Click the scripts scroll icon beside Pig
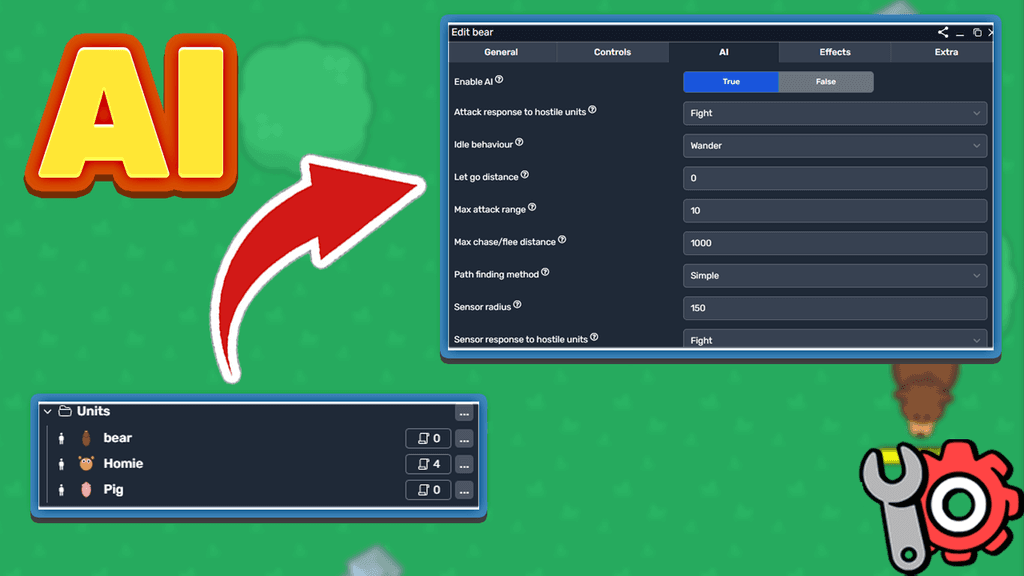The image size is (1024, 576). (427, 490)
